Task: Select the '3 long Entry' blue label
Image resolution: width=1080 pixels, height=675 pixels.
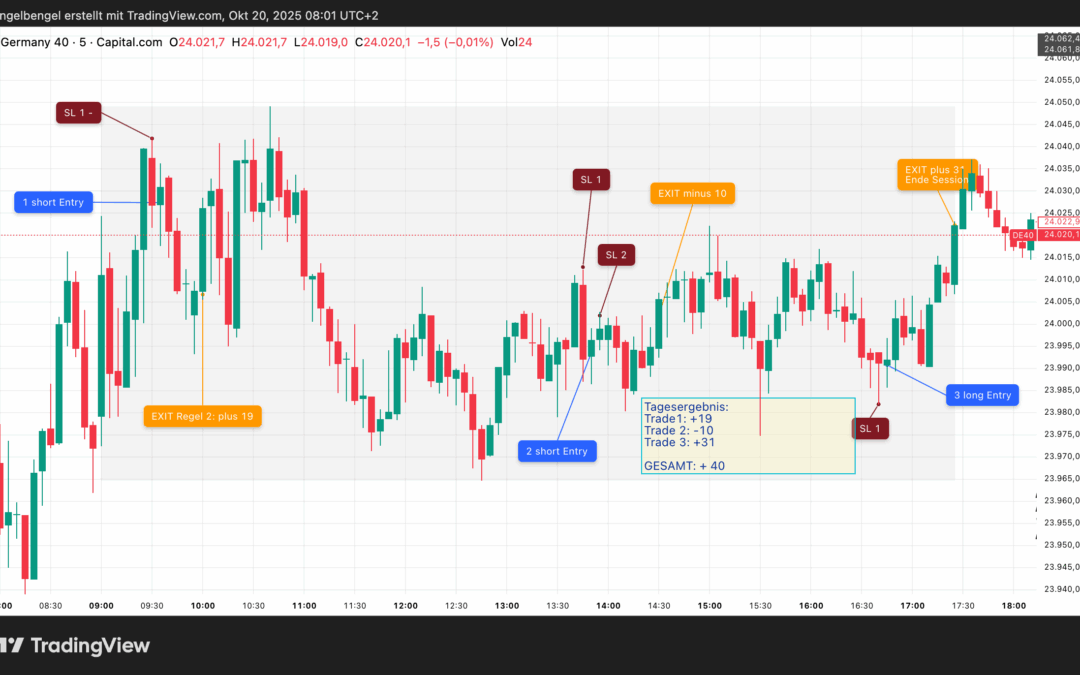Action: click(x=982, y=395)
